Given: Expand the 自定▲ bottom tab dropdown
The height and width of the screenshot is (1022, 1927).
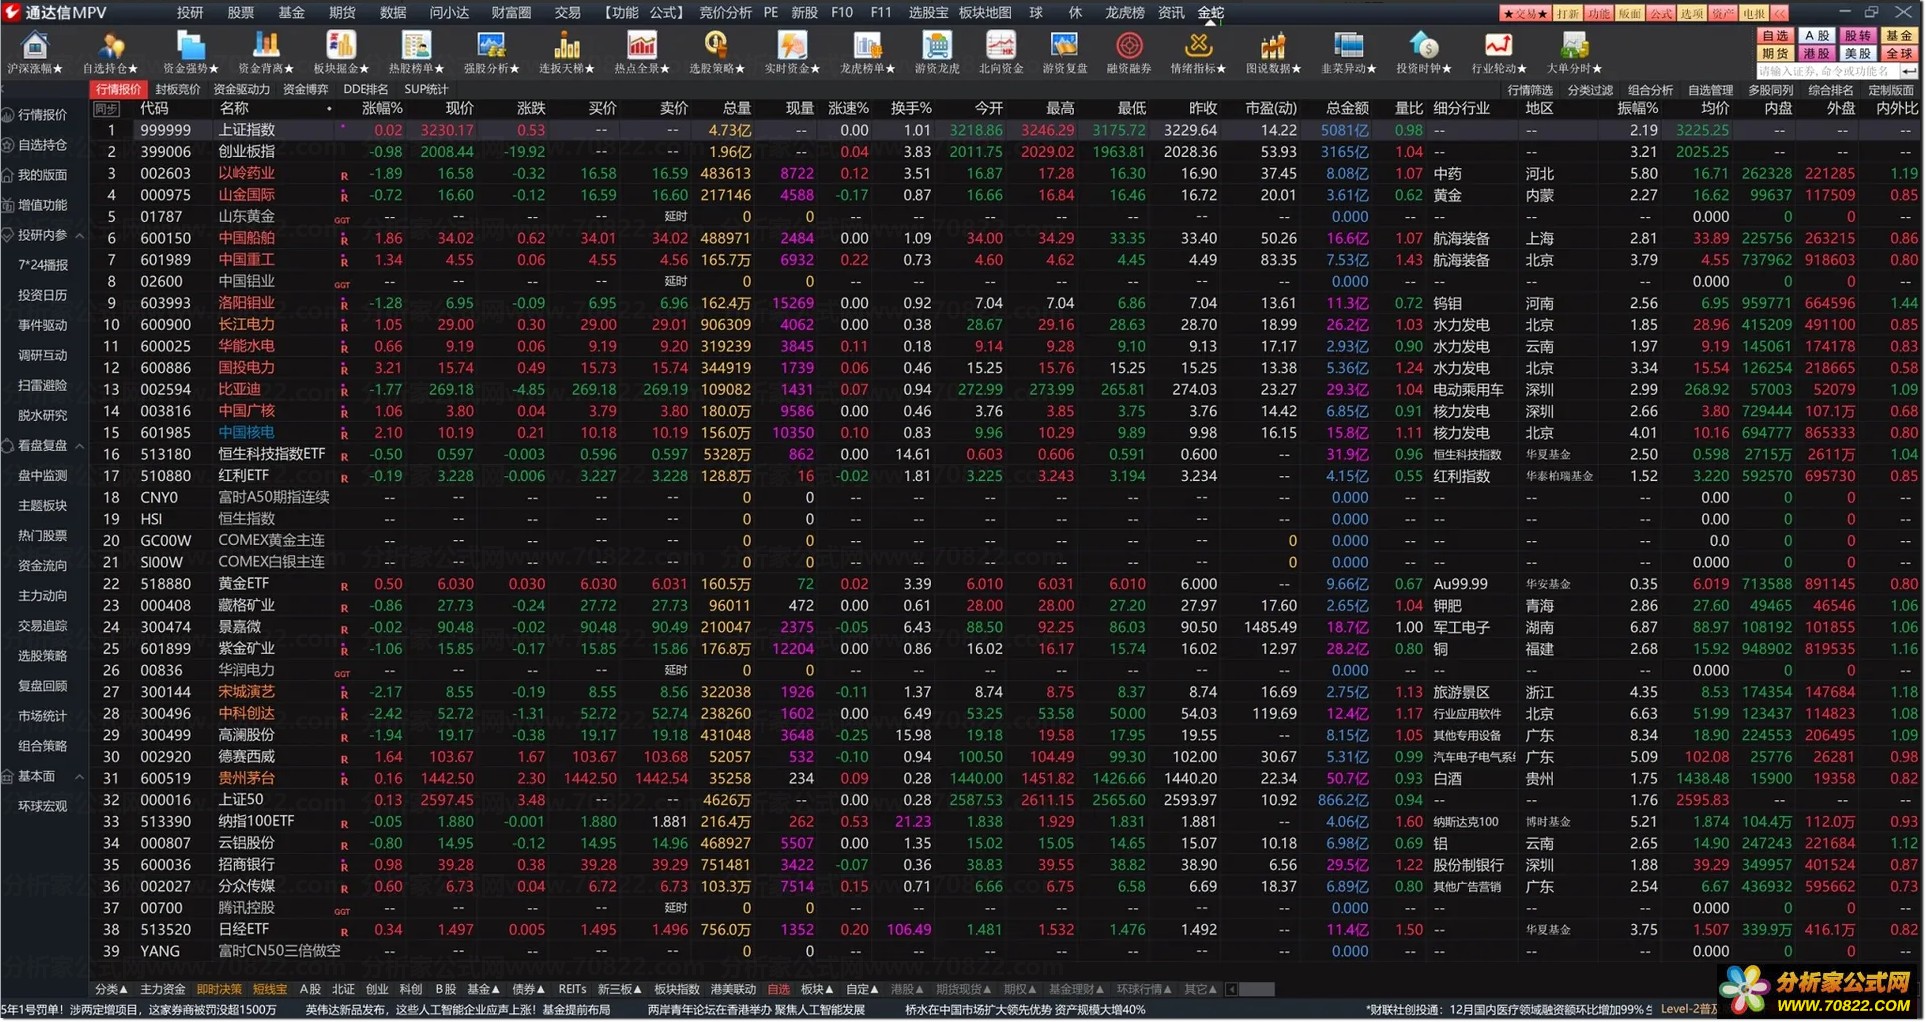Looking at the screenshot, I should click(862, 990).
